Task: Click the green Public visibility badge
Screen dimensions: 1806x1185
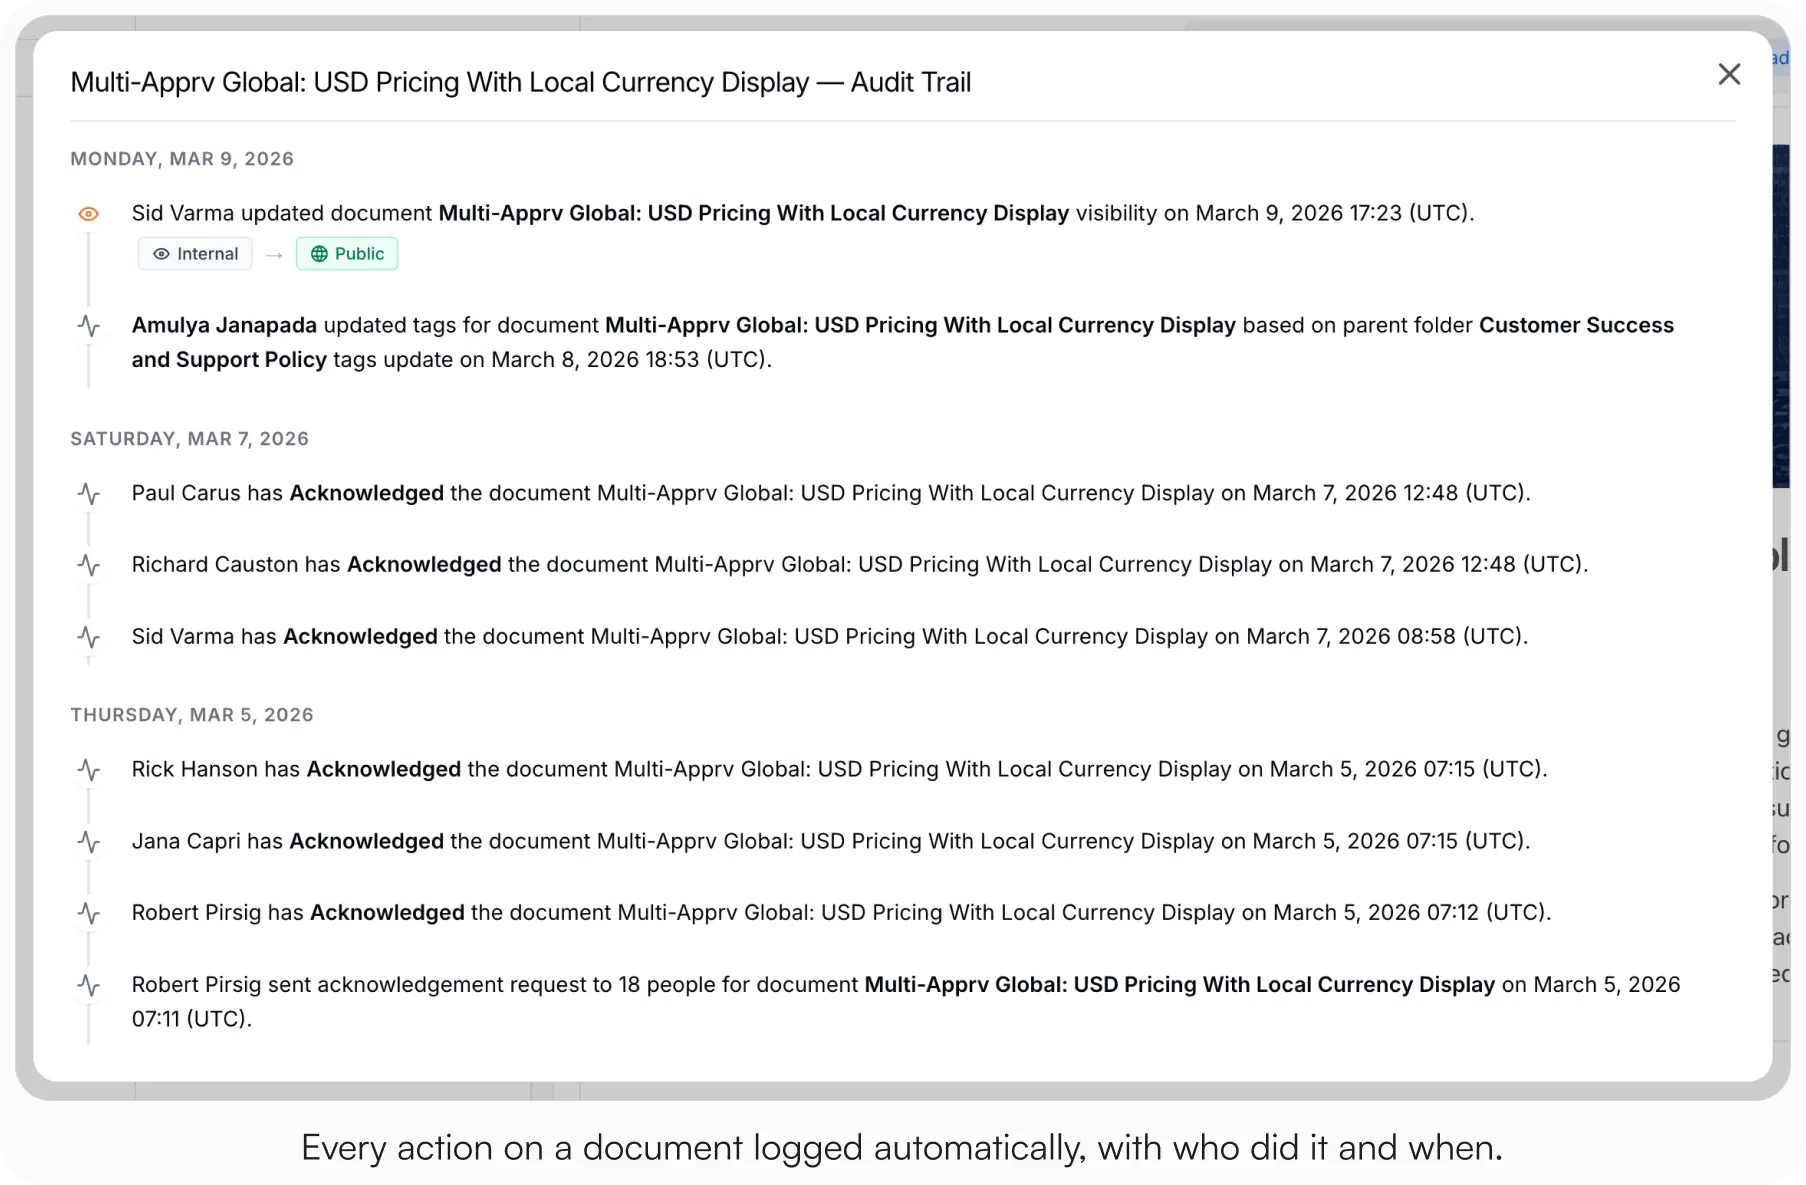Action: pos(347,254)
